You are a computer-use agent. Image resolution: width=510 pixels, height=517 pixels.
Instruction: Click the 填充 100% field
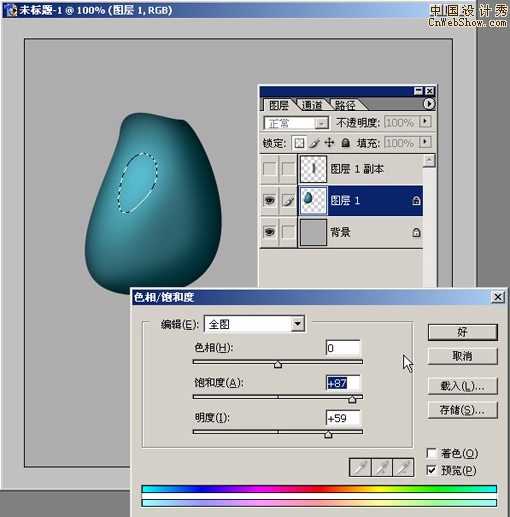401,143
